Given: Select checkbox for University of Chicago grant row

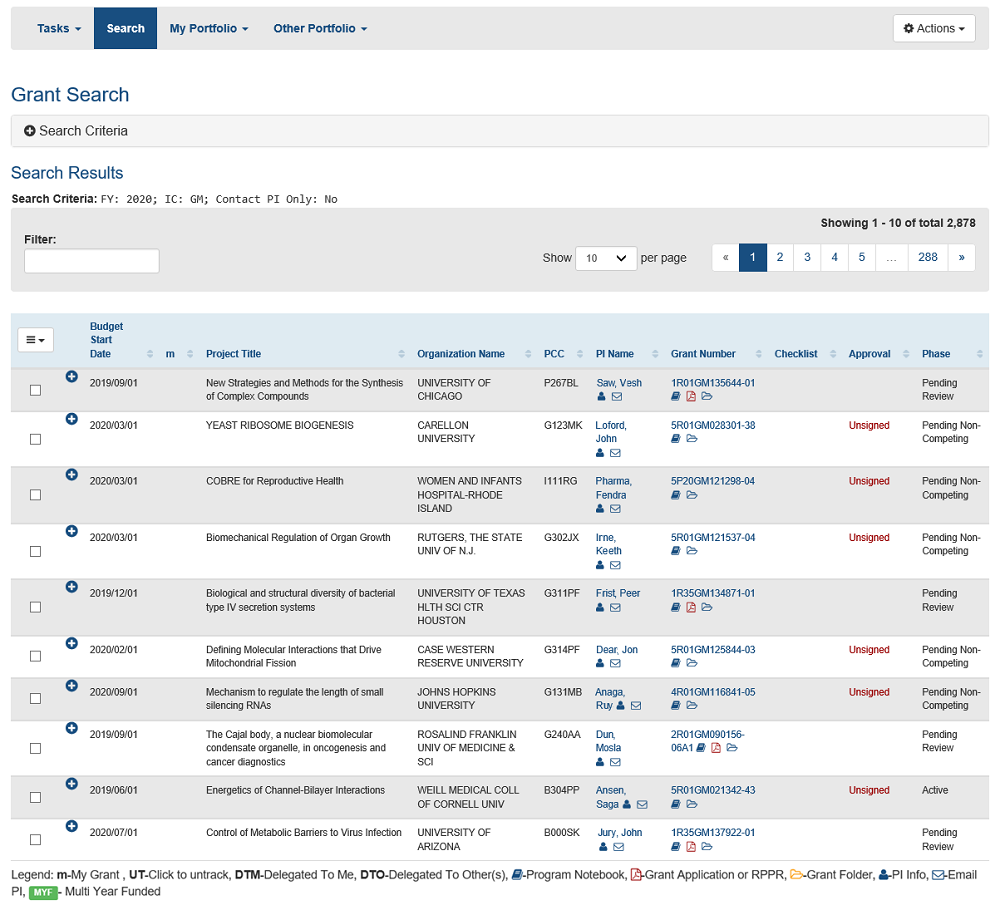Looking at the screenshot, I should pos(36,390).
